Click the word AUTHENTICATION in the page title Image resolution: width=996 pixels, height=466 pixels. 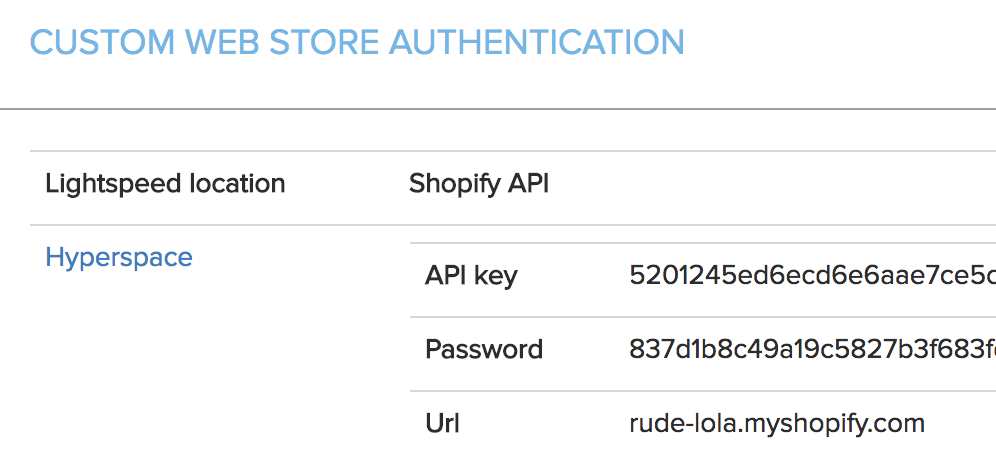pos(536,42)
